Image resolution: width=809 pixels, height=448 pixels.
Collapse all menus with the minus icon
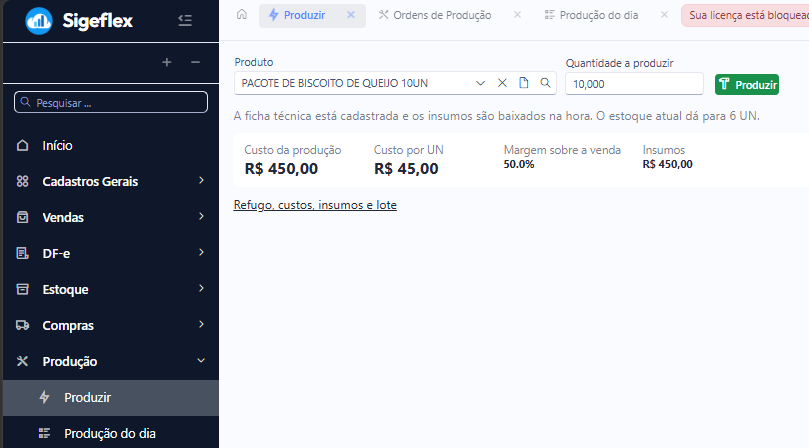(x=195, y=62)
